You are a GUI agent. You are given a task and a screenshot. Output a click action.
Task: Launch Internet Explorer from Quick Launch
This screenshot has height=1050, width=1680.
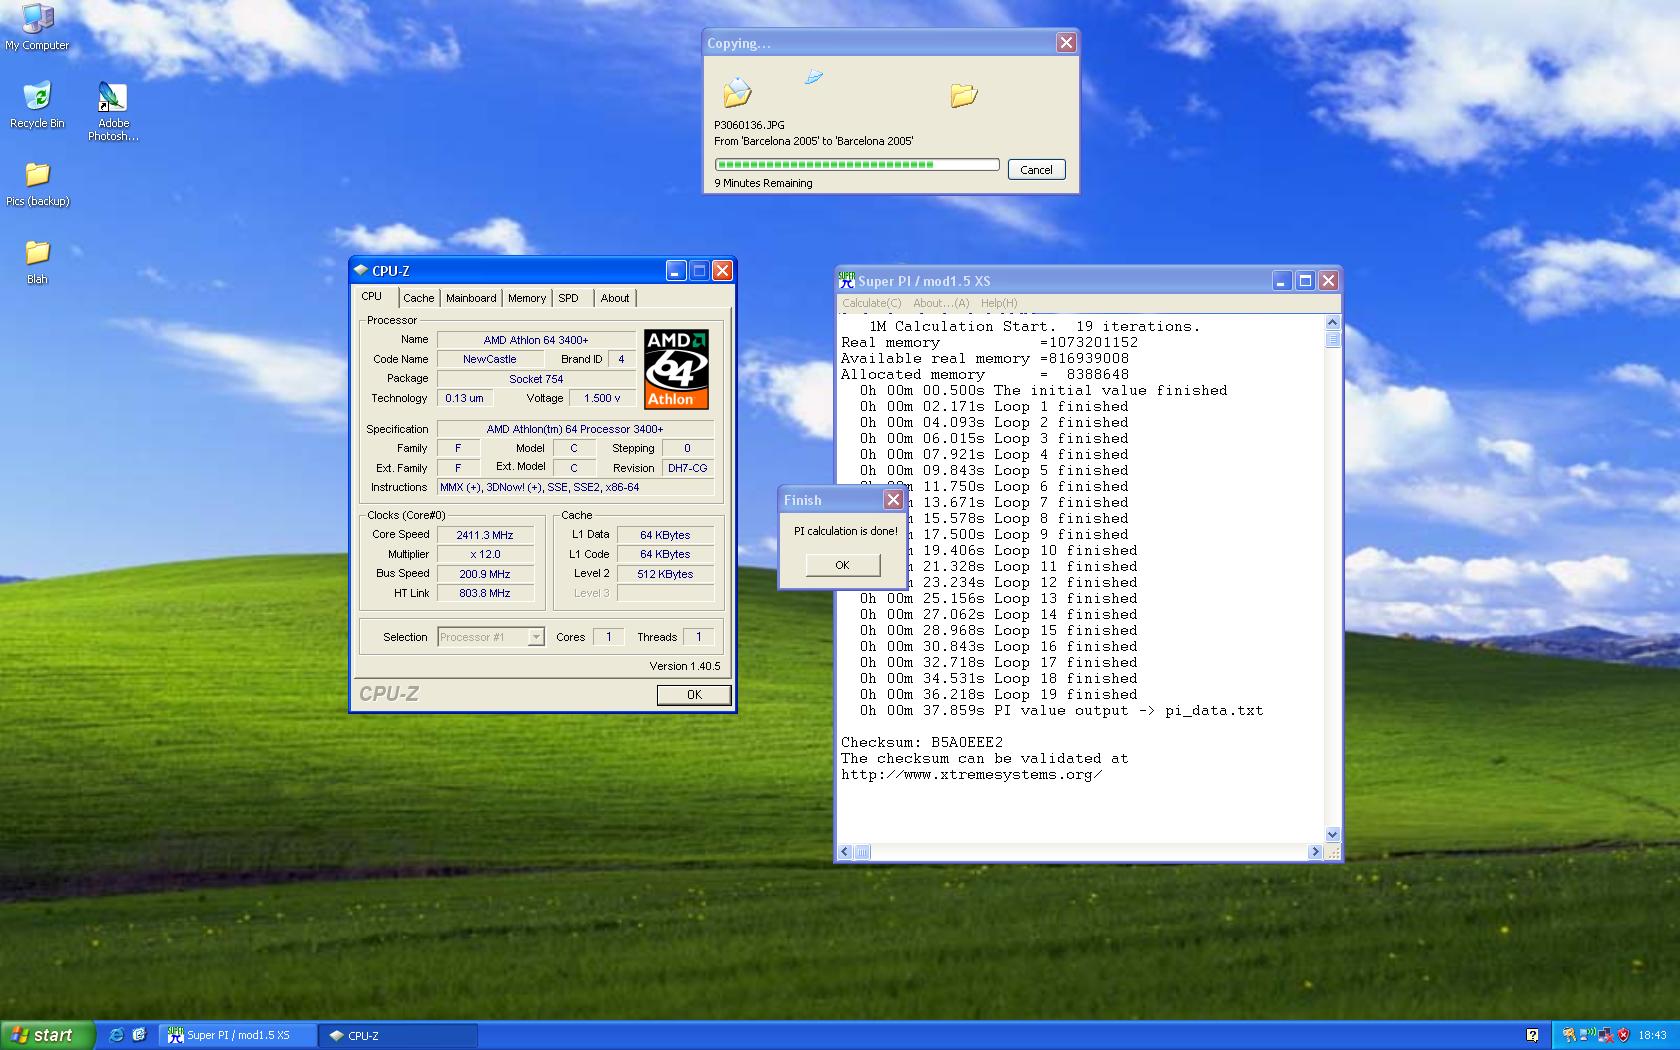tap(116, 1035)
